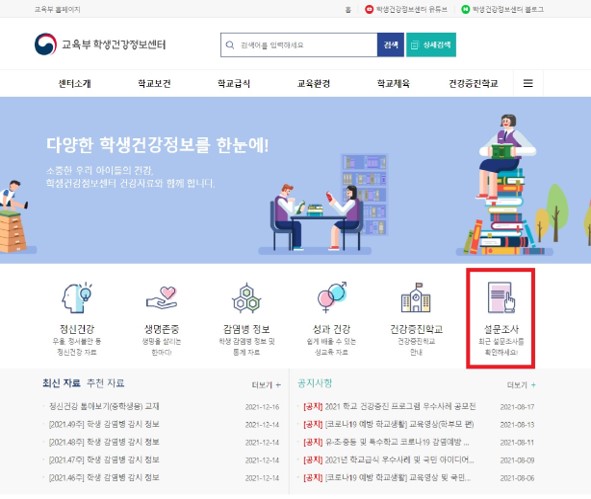Open the hamburger all-menu icon
This screenshot has height=499, width=591.
[x=528, y=83]
